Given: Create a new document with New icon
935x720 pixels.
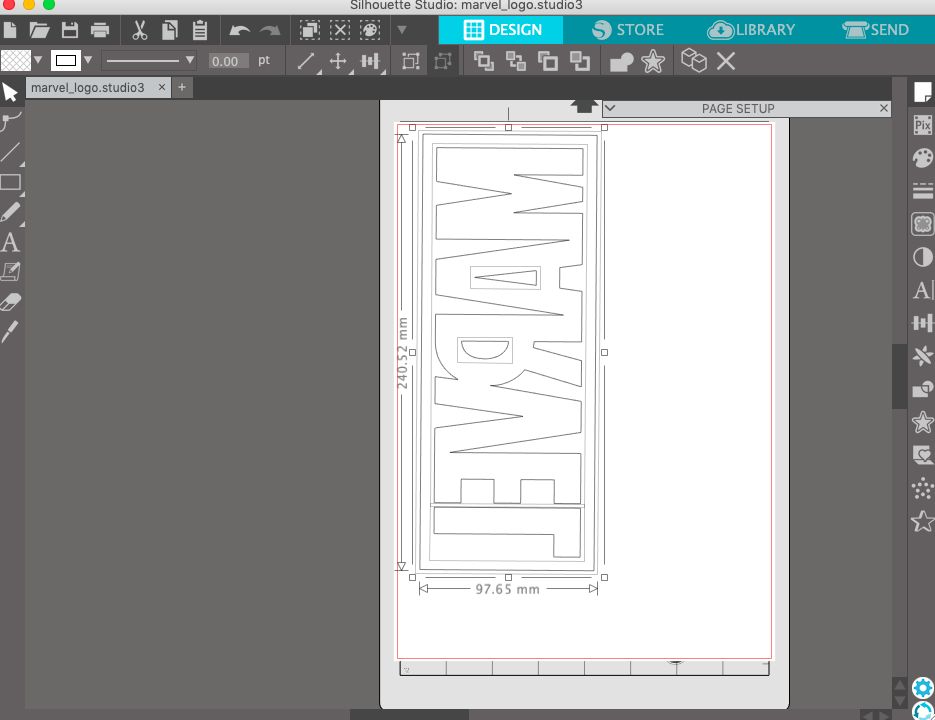Looking at the screenshot, I should 10,30.
